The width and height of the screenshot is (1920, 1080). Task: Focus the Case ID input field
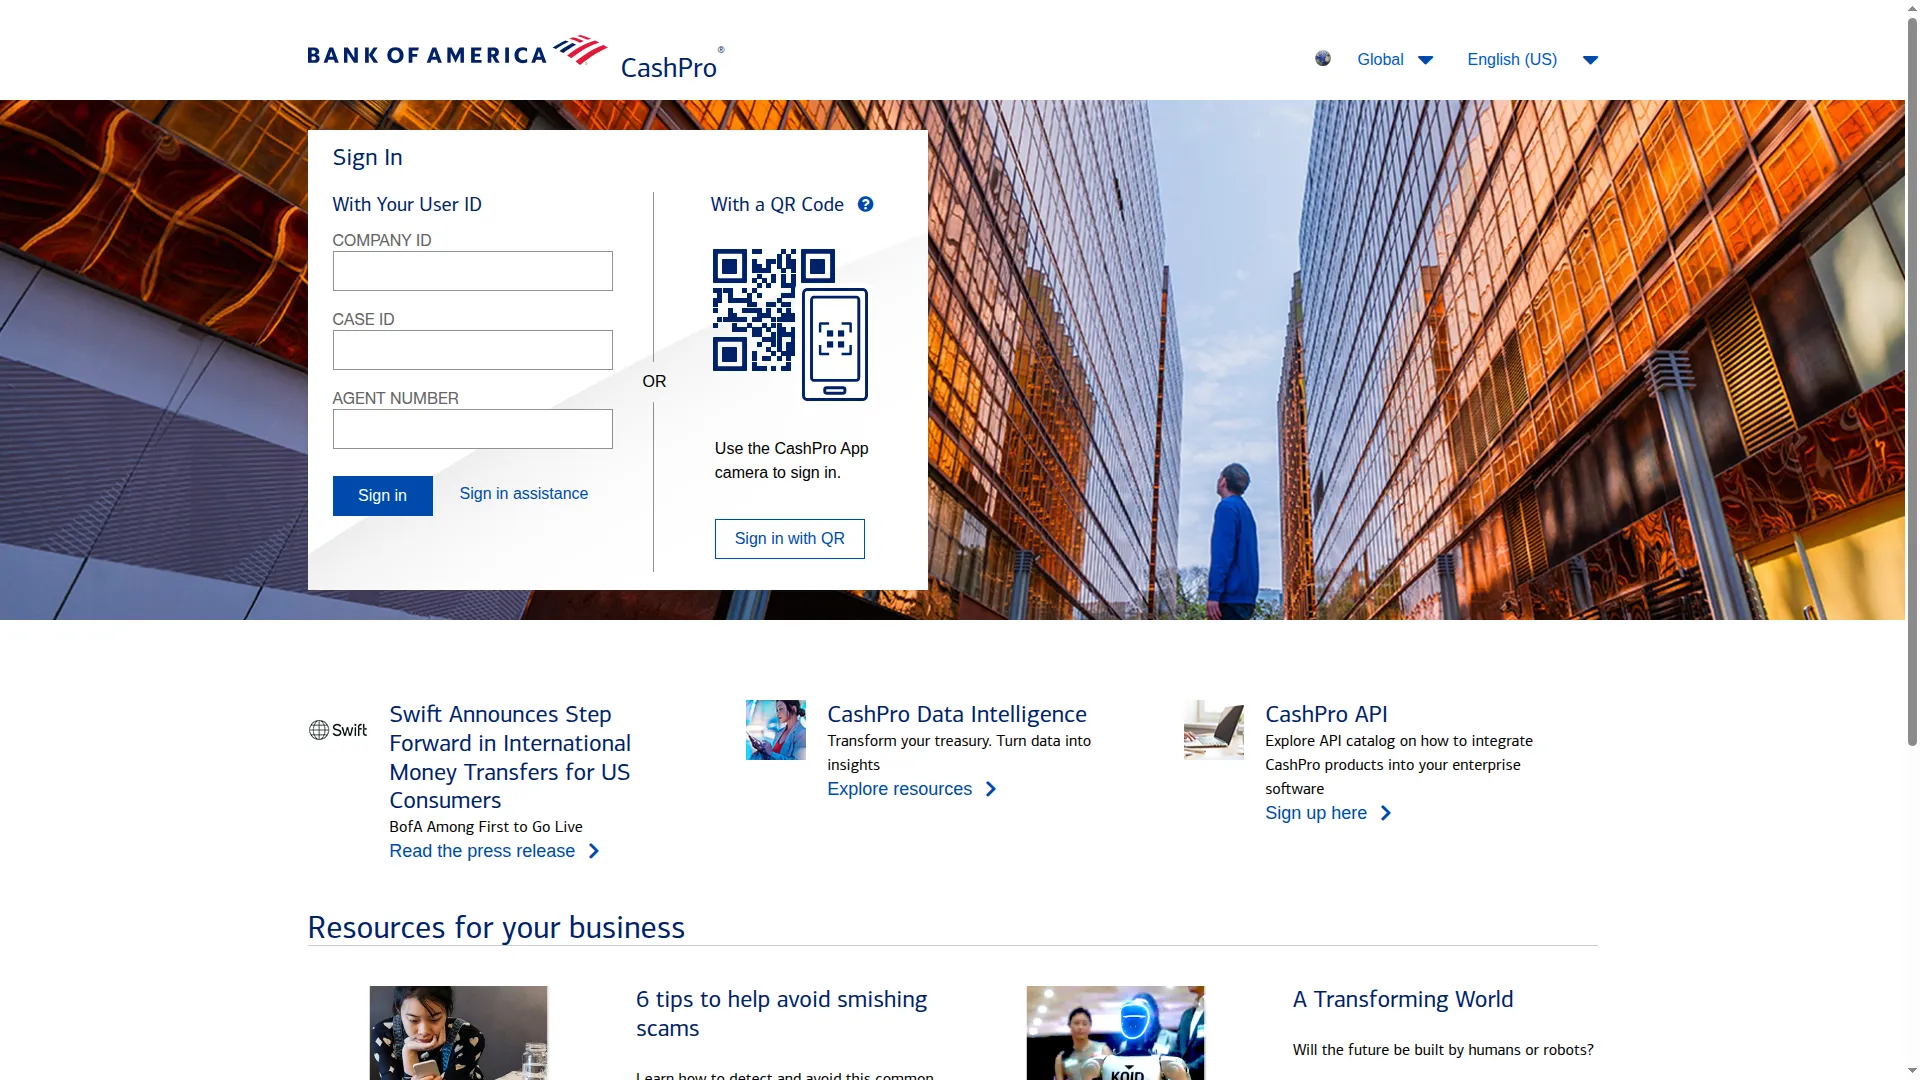point(472,350)
